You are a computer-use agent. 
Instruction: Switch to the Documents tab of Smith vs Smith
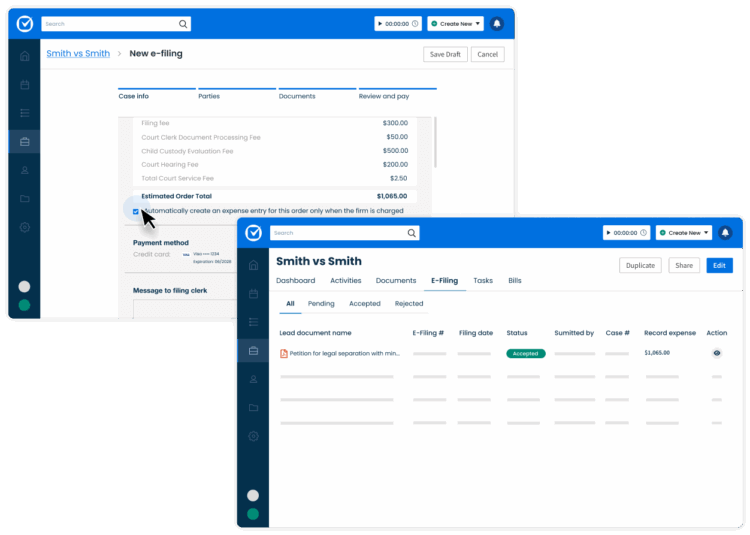pos(396,281)
